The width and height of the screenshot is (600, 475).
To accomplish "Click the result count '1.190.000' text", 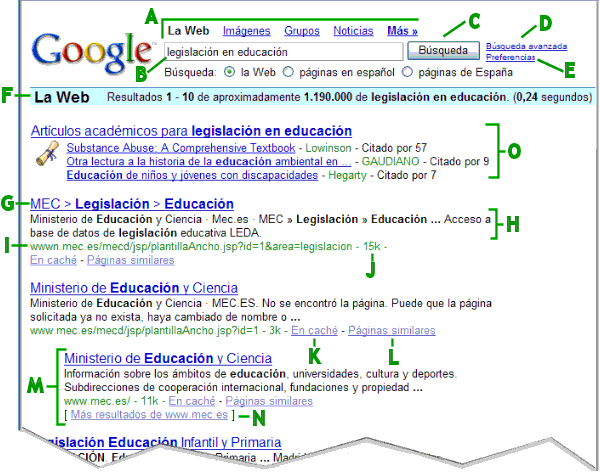I will click(328, 97).
